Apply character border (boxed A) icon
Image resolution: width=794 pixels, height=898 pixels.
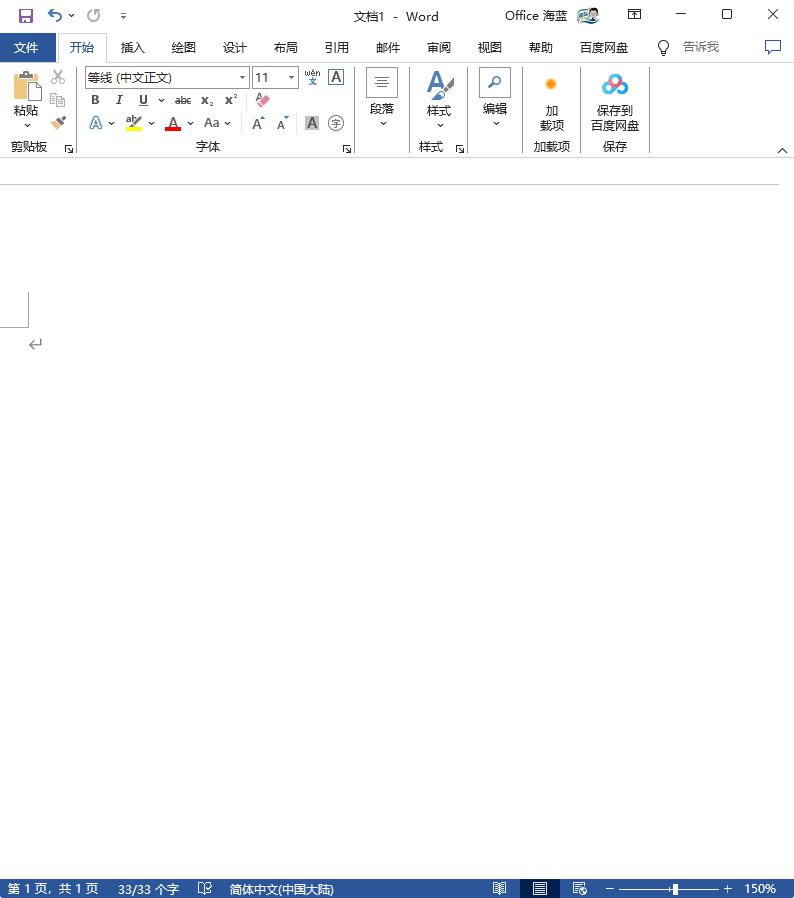pos(336,77)
